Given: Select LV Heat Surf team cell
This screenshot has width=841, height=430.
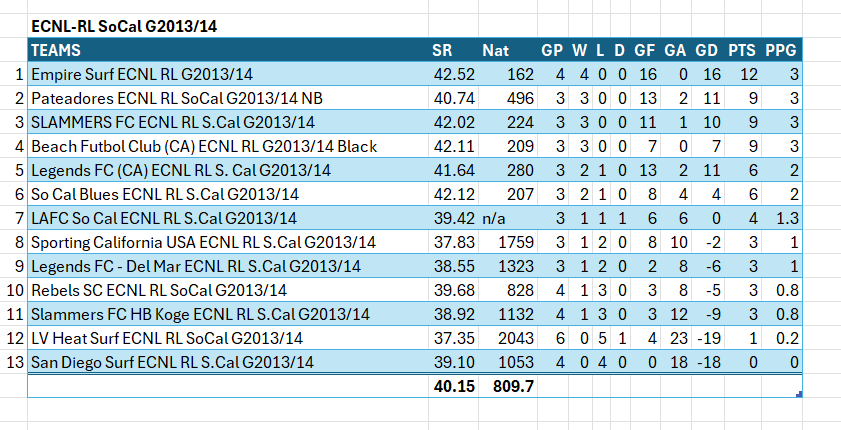Looking at the screenshot, I should coord(228,338).
